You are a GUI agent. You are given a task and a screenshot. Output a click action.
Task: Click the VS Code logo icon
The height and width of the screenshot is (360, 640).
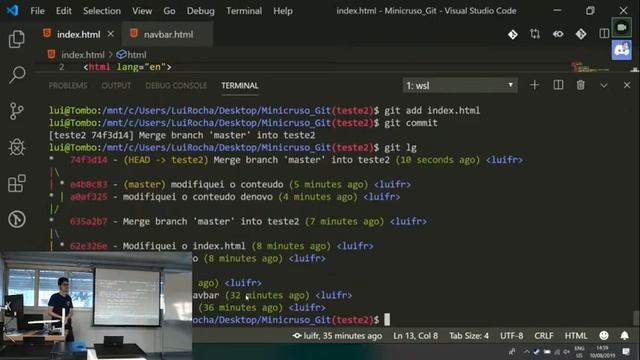[13, 10]
